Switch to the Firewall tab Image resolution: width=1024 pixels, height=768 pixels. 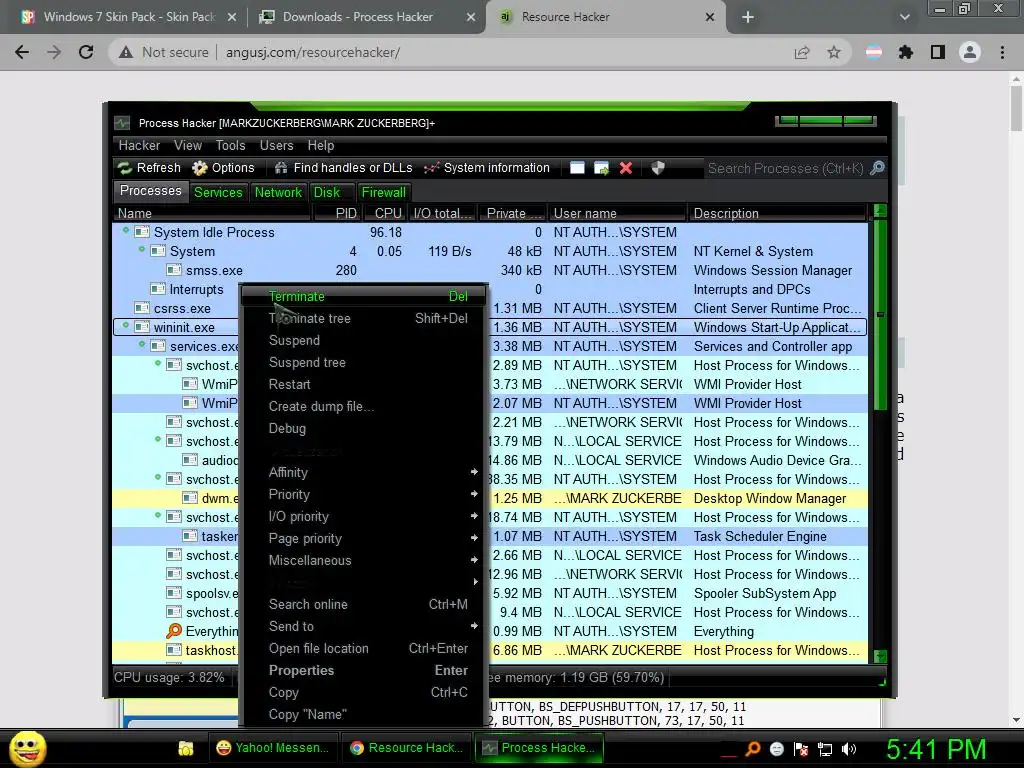384,192
